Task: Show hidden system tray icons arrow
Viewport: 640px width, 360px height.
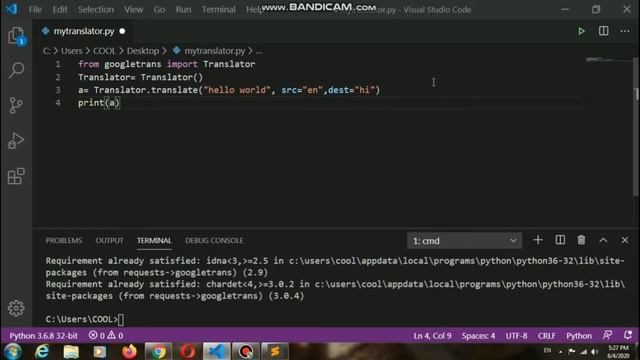Action: coord(561,351)
